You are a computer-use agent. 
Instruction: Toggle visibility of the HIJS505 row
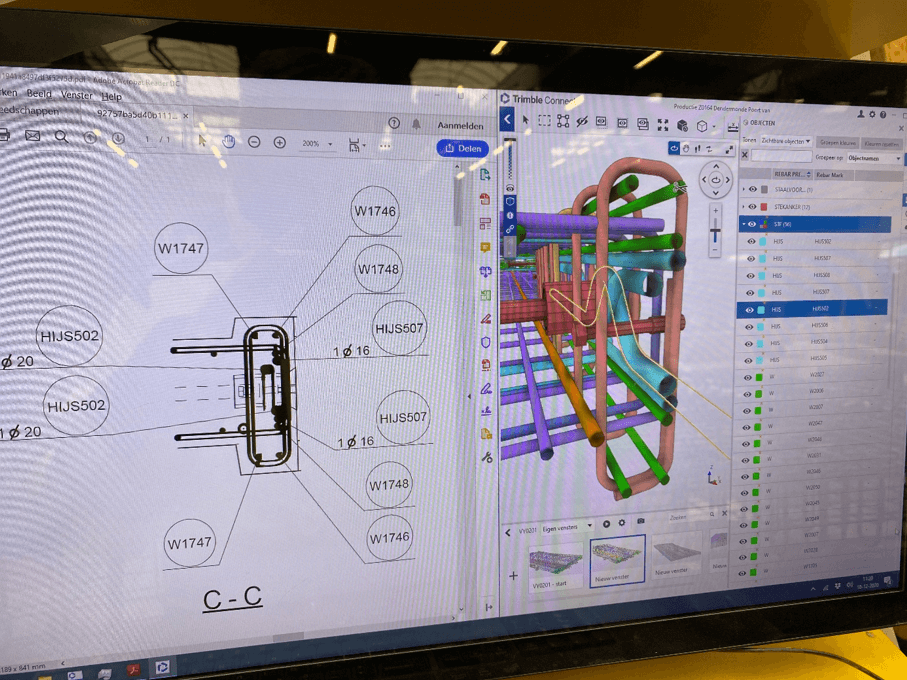(x=747, y=360)
